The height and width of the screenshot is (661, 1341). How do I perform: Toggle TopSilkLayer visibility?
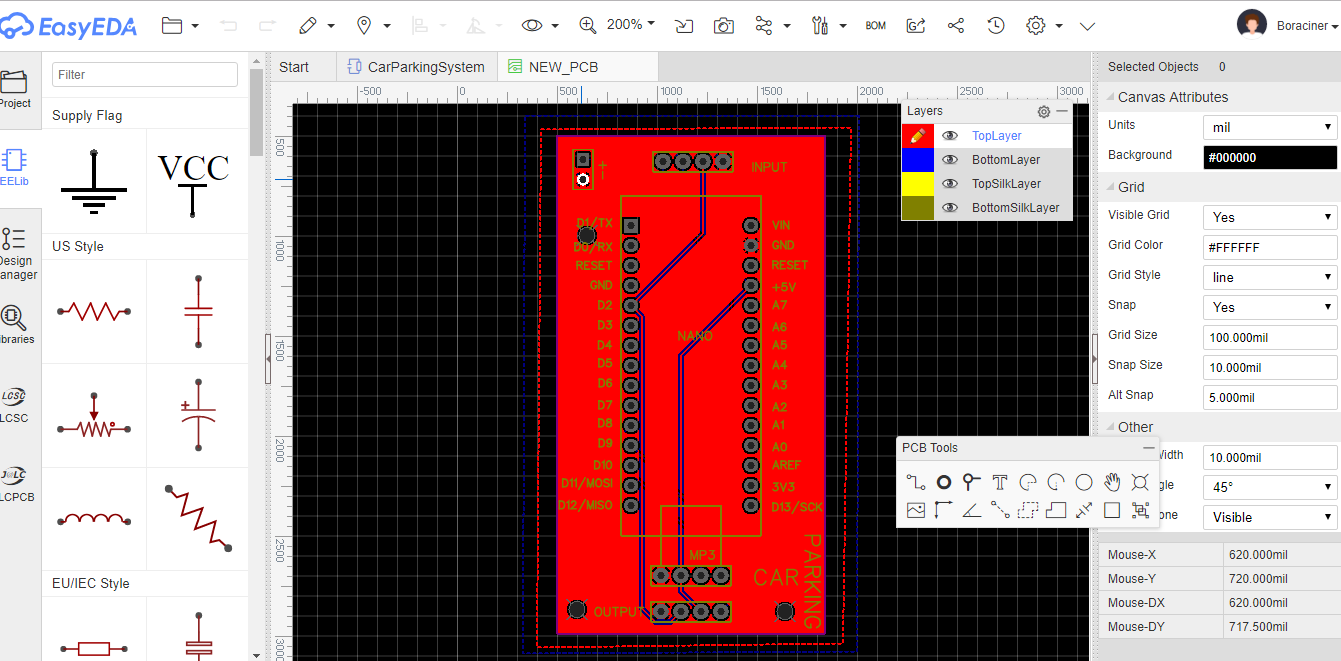click(x=949, y=183)
